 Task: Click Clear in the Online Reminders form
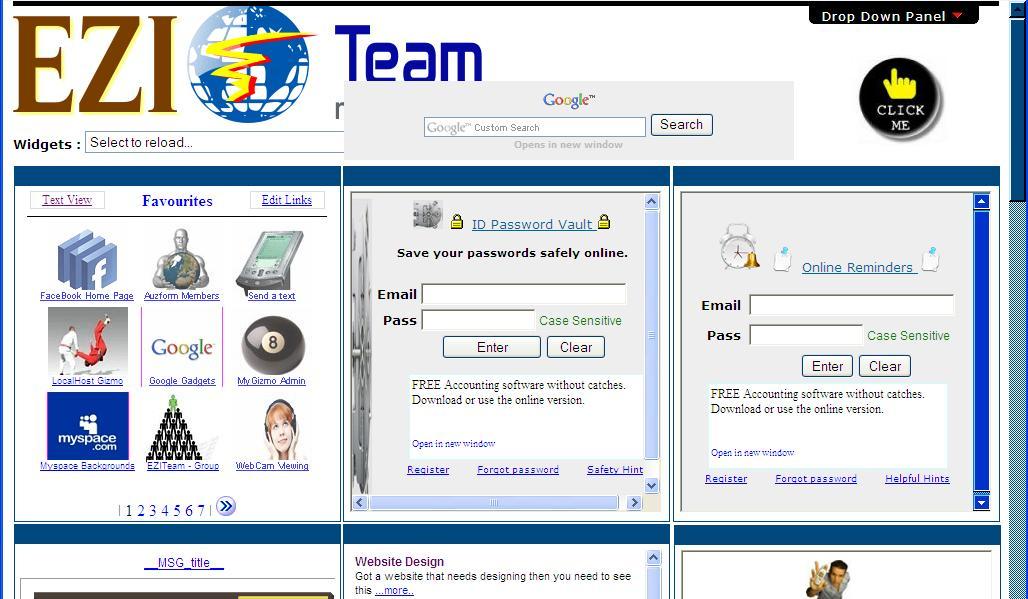(885, 366)
